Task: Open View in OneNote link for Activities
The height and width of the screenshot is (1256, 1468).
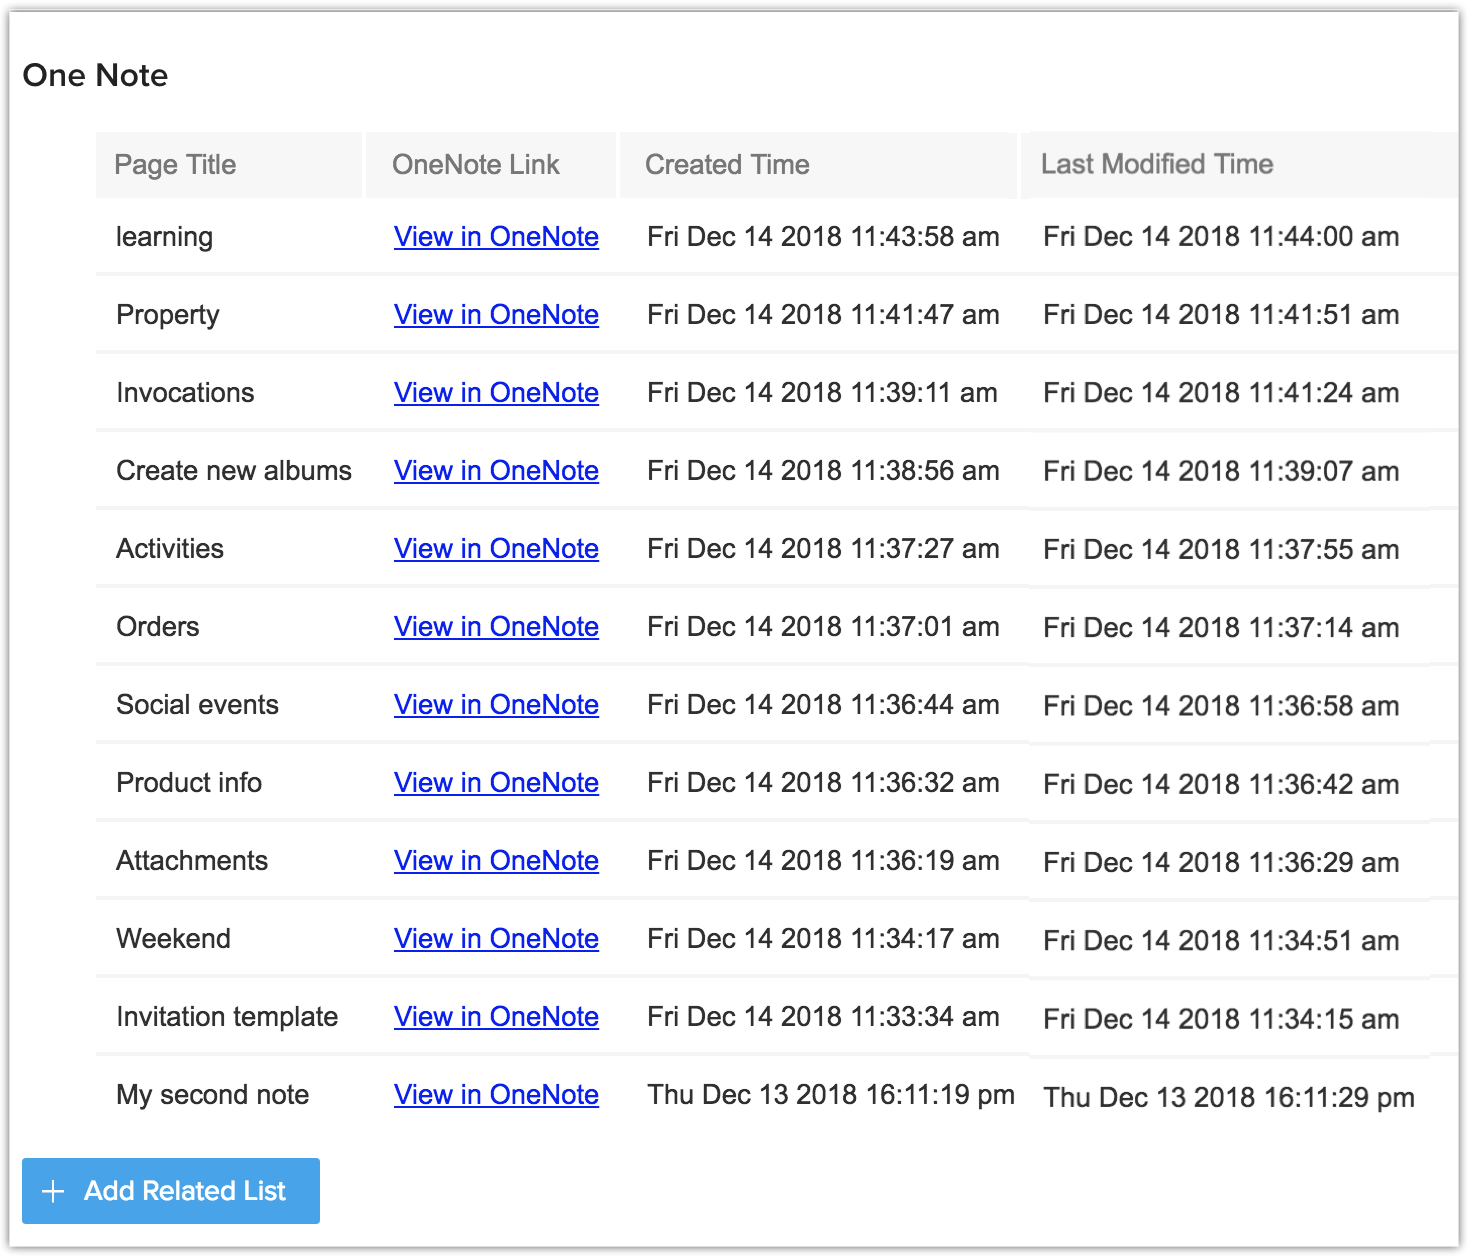Action: click(x=496, y=549)
